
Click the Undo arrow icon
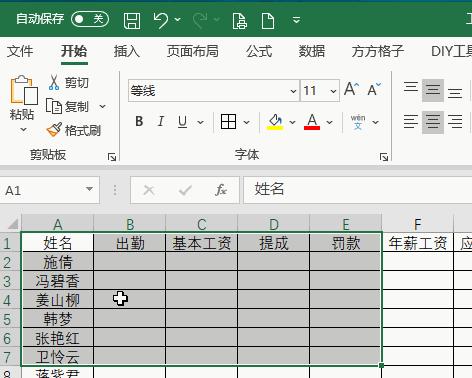(x=161, y=20)
